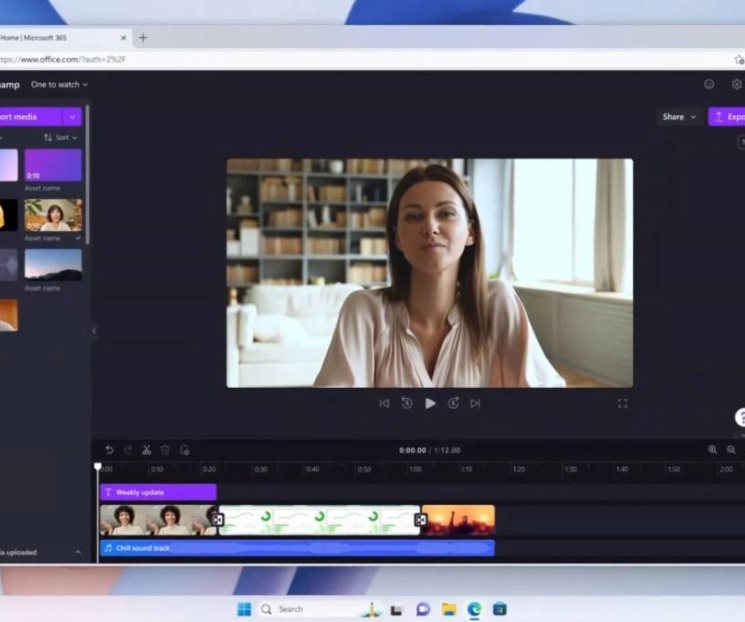Open Microsoft Edge from taskbar

pos(474,609)
